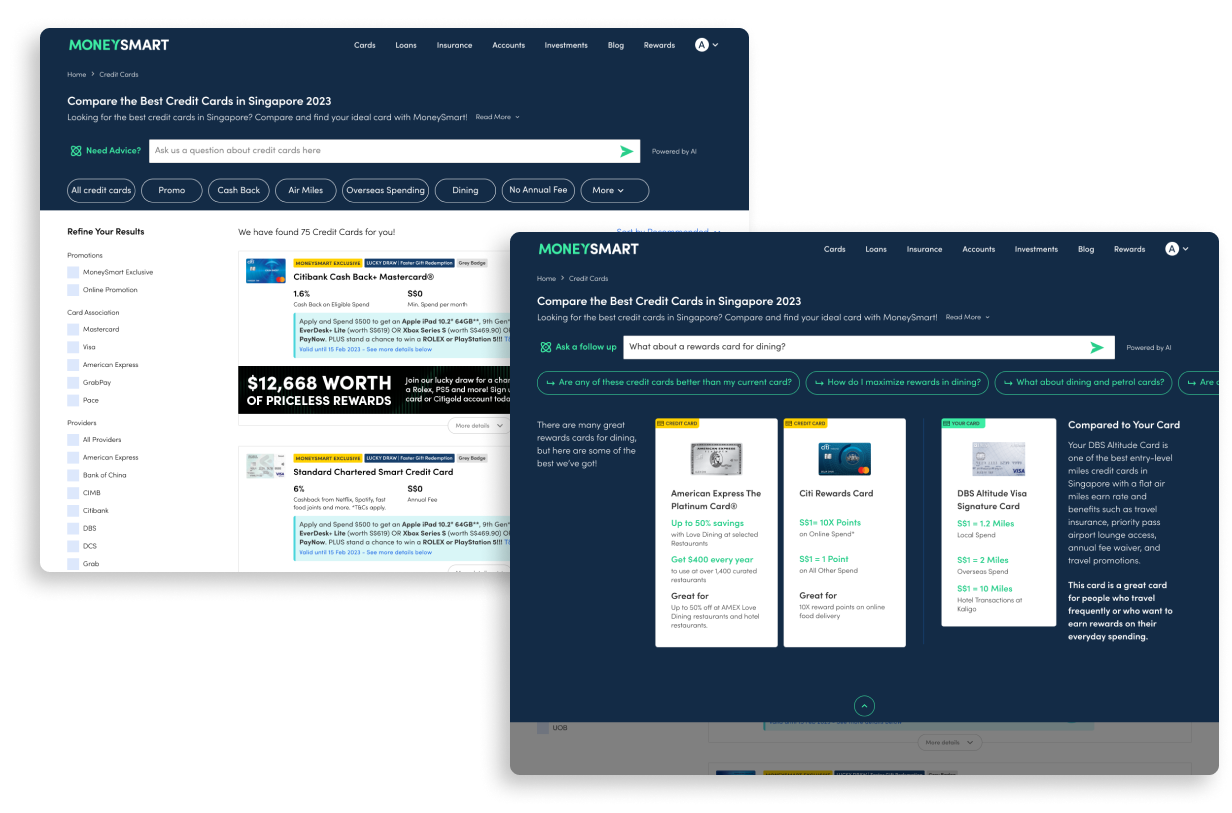
Task: Tick the Bank of China provider checkbox
Action: coord(73,475)
